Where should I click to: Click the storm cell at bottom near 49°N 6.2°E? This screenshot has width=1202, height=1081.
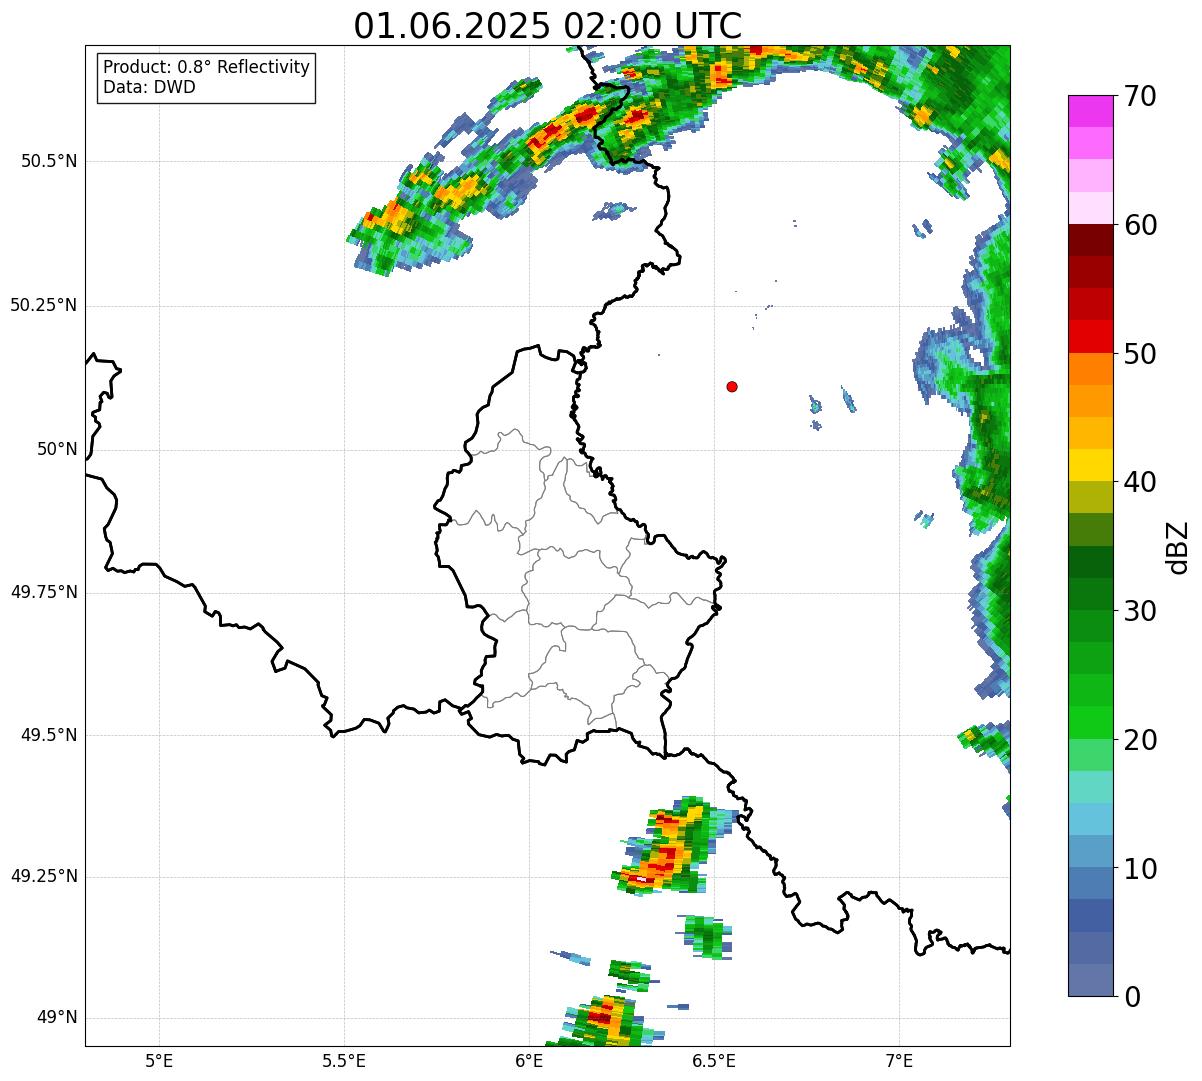pos(603,1020)
